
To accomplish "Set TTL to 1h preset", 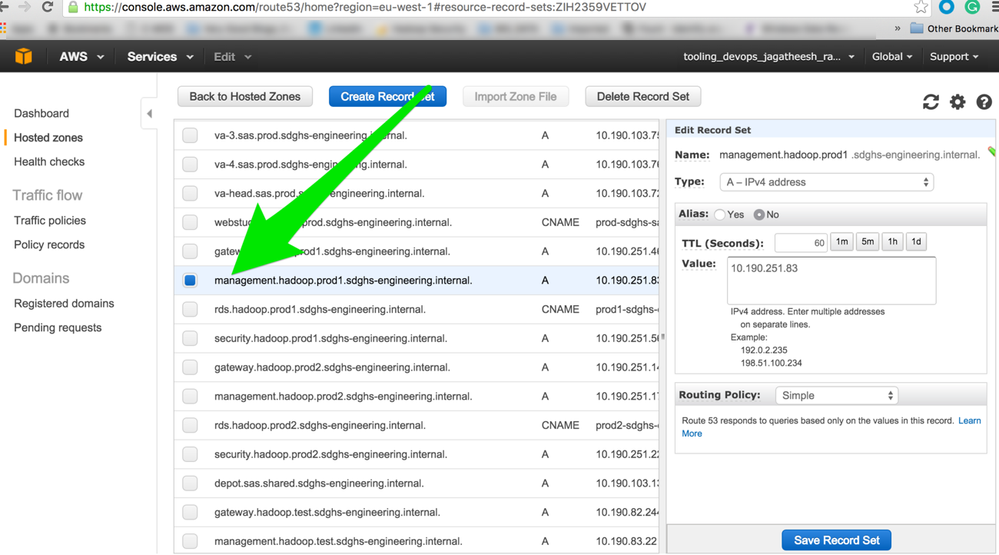I will [893, 242].
